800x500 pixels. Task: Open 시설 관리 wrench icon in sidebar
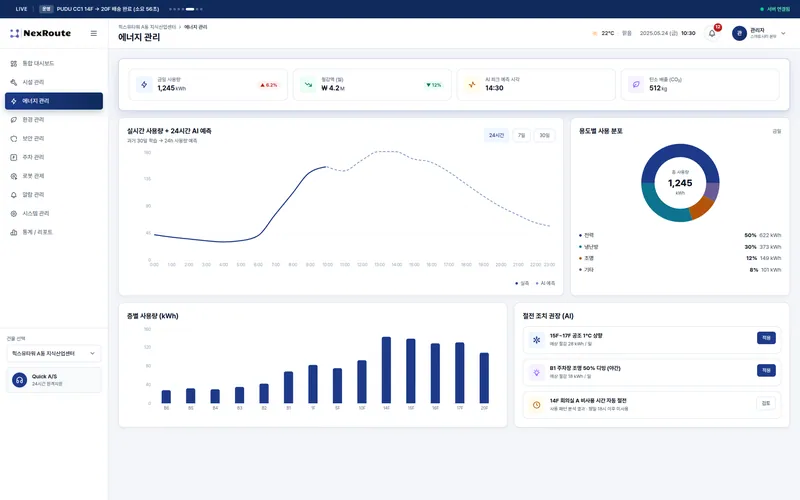pyautogui.click(x=14, y=82)
